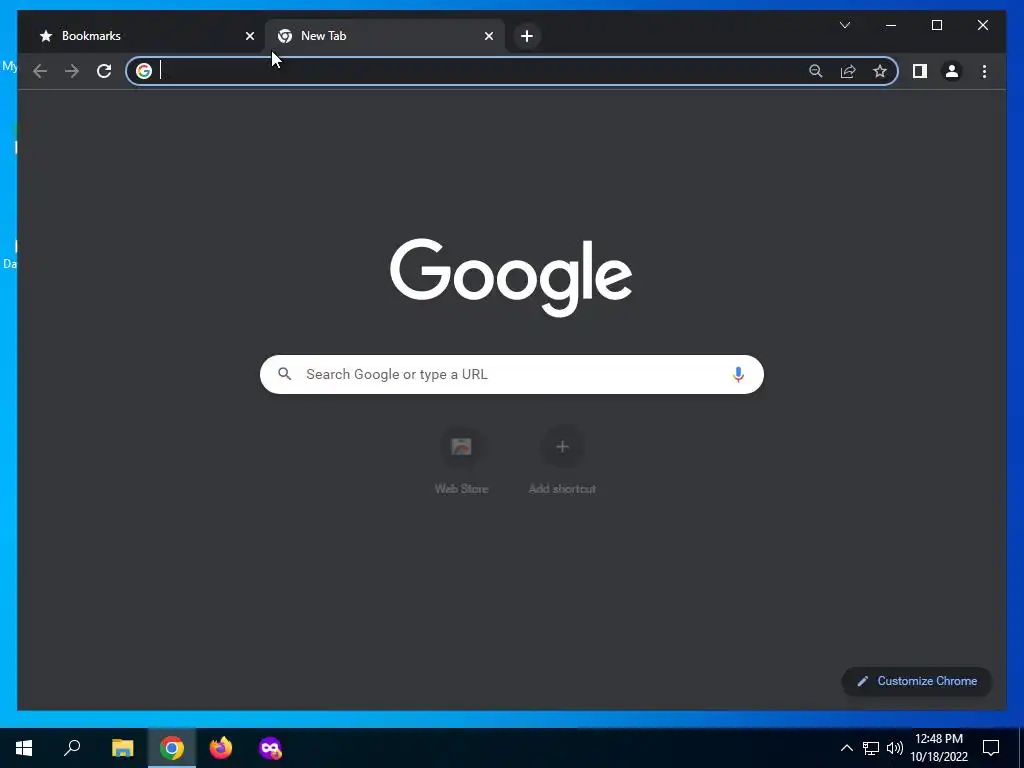
Task: Open the Windows Start menu
Action: click(24, 748)
